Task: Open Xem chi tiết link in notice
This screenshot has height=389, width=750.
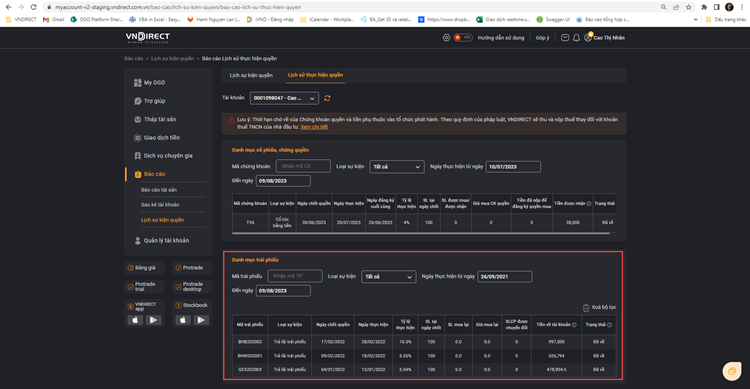Action: 314,127
